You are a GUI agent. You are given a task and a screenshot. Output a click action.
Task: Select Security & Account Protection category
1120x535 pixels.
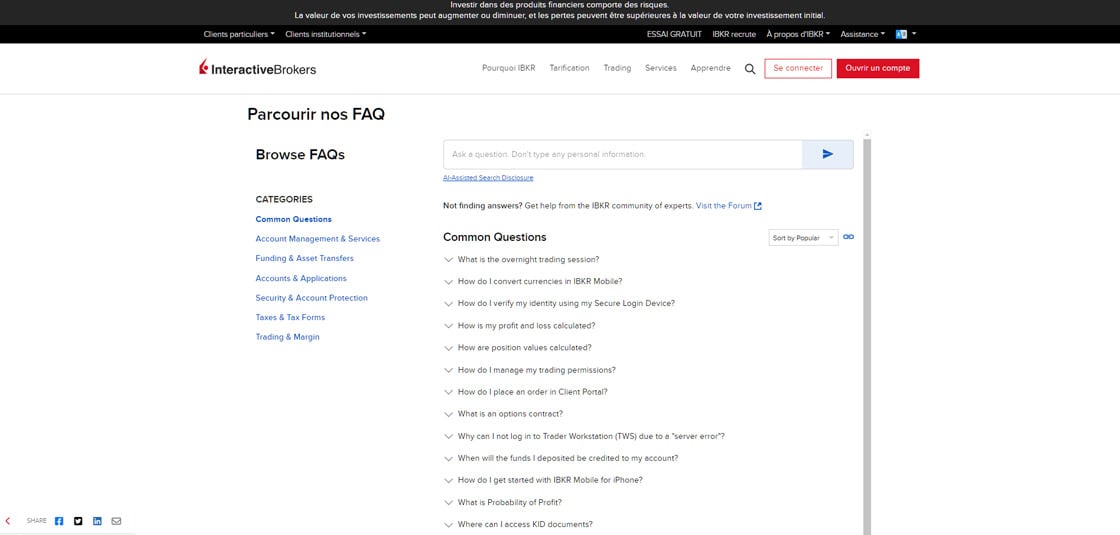point(311,298)
